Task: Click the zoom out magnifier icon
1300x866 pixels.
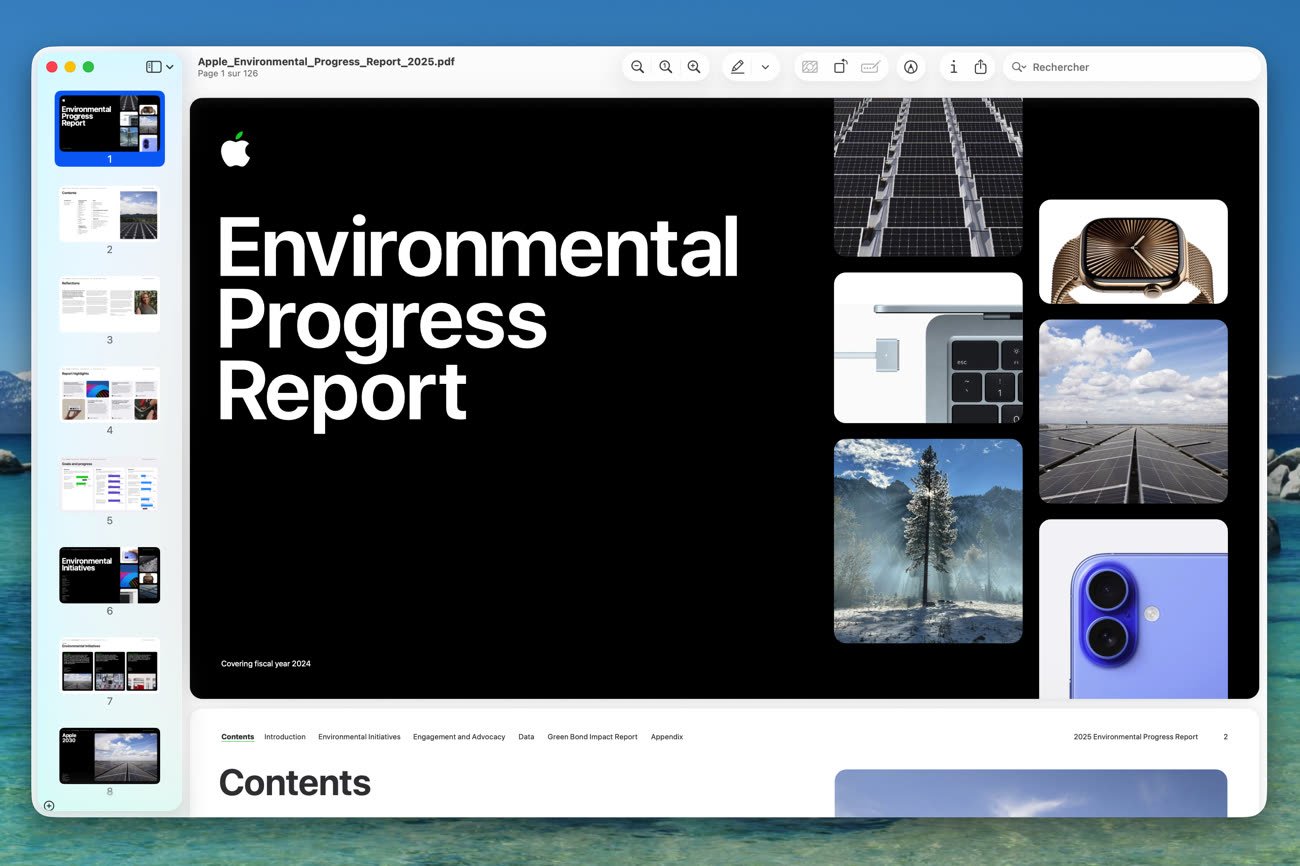Action: pyautogui.click(x=637, y=67)
